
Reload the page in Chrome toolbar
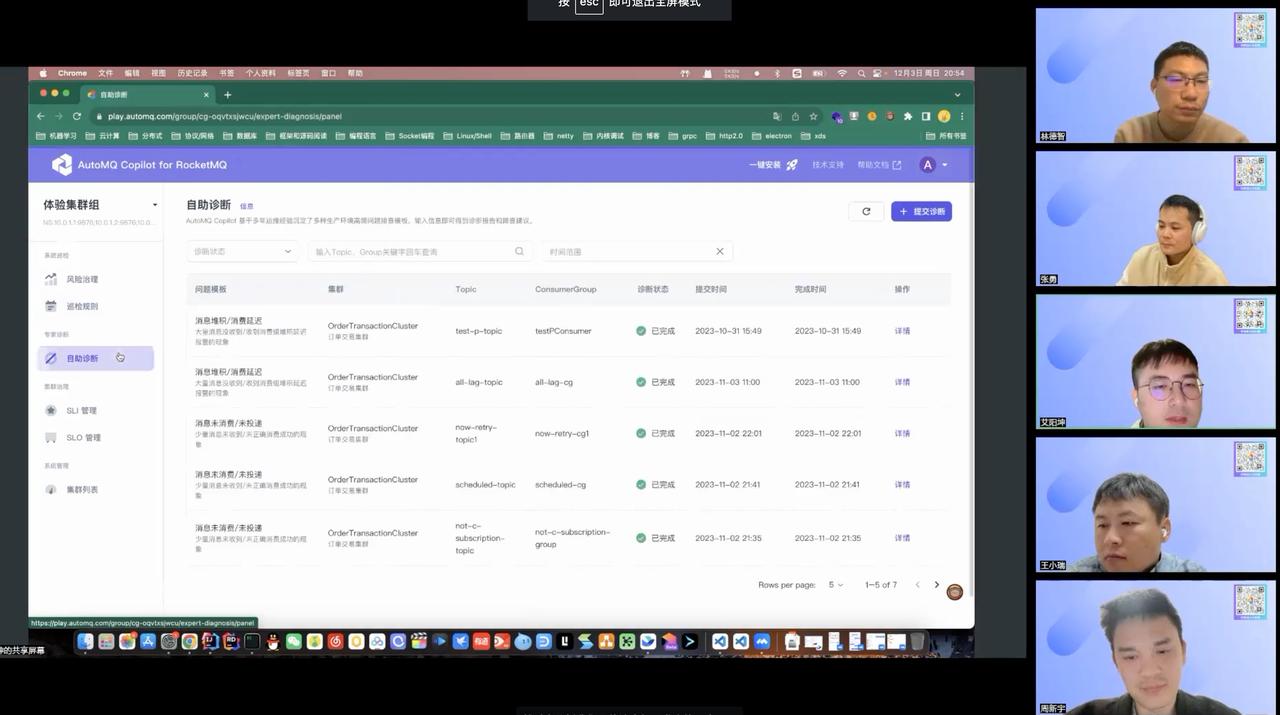click(x=76, y=116)
